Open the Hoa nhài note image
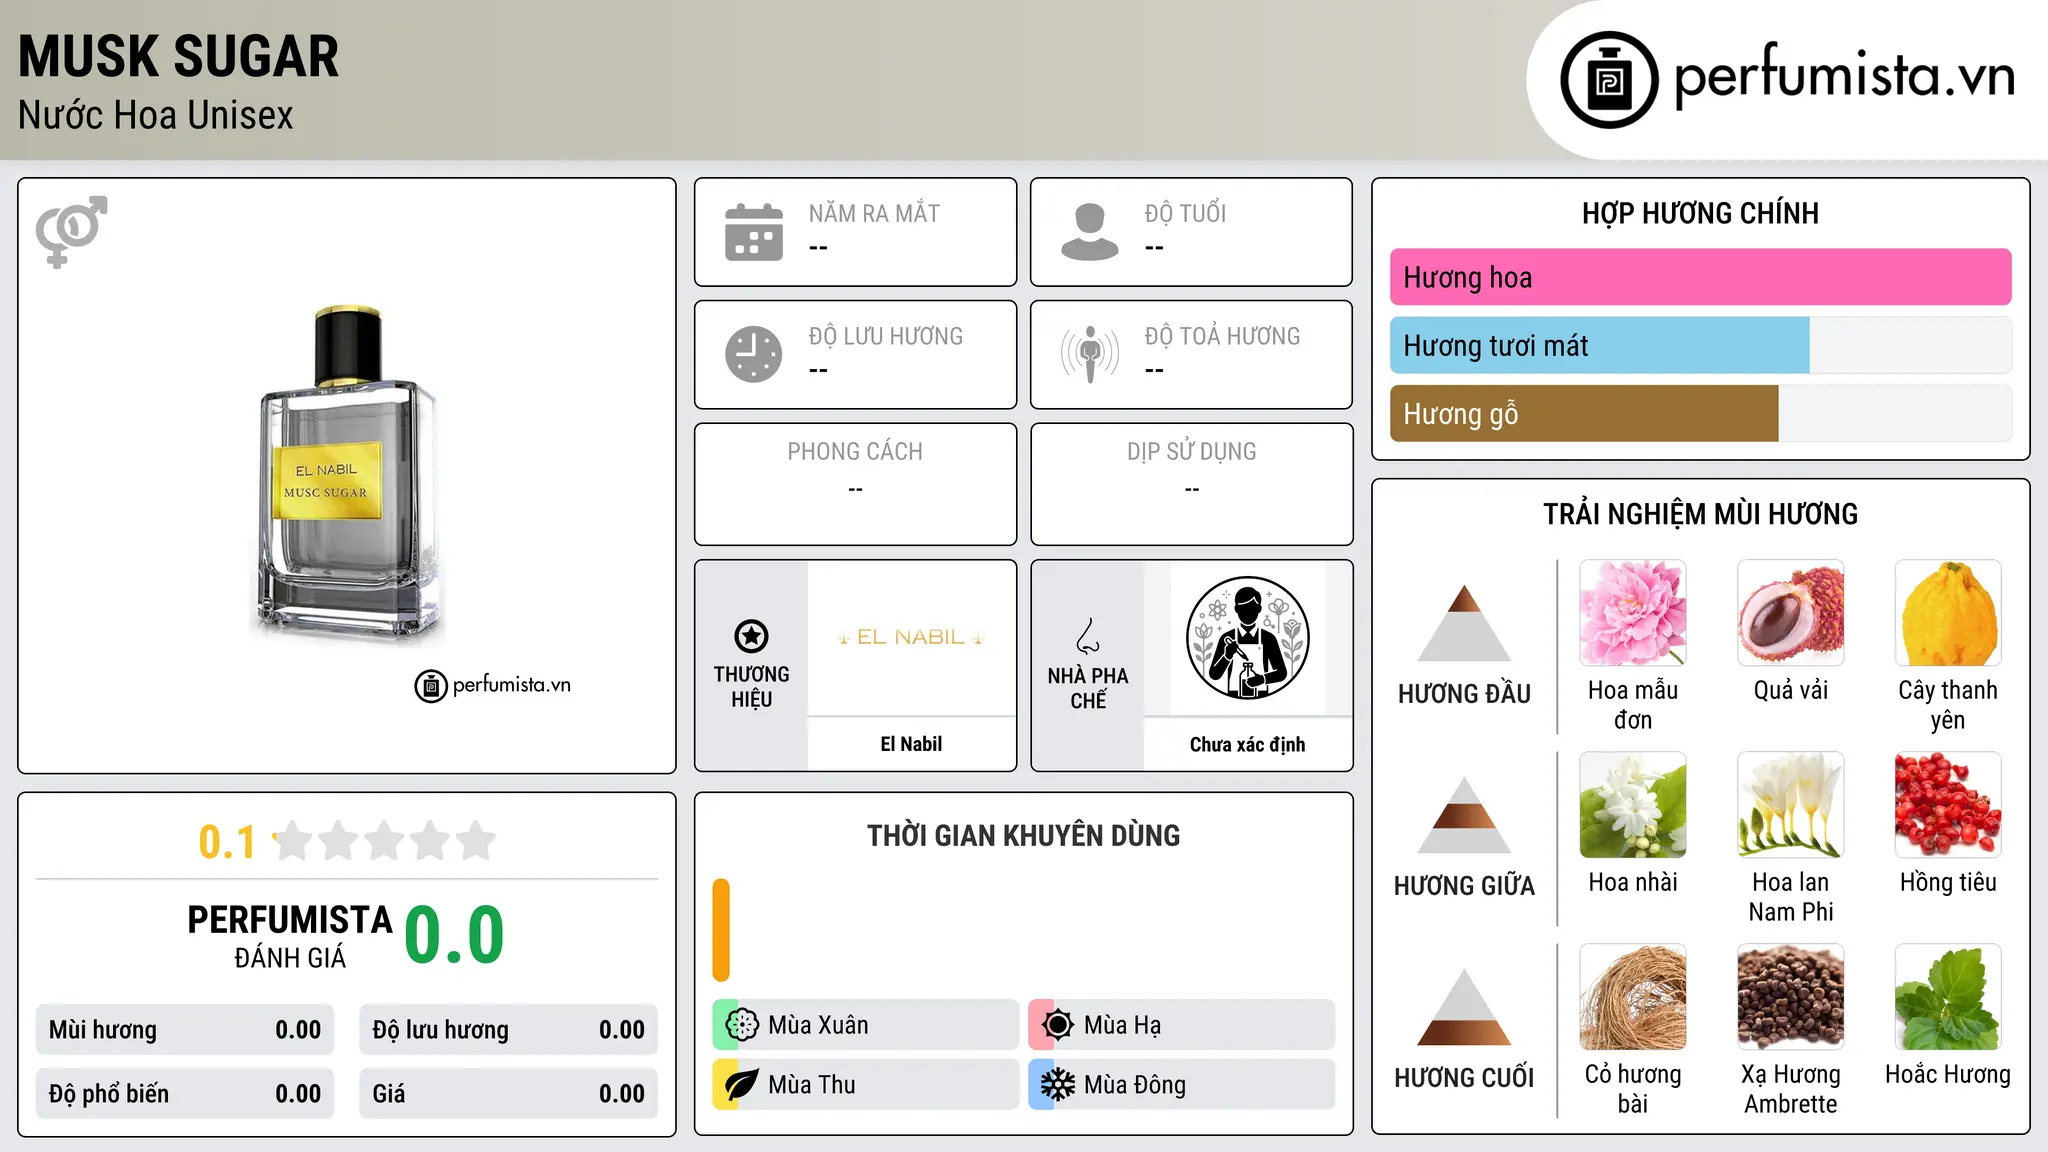 click(1633, 805)
